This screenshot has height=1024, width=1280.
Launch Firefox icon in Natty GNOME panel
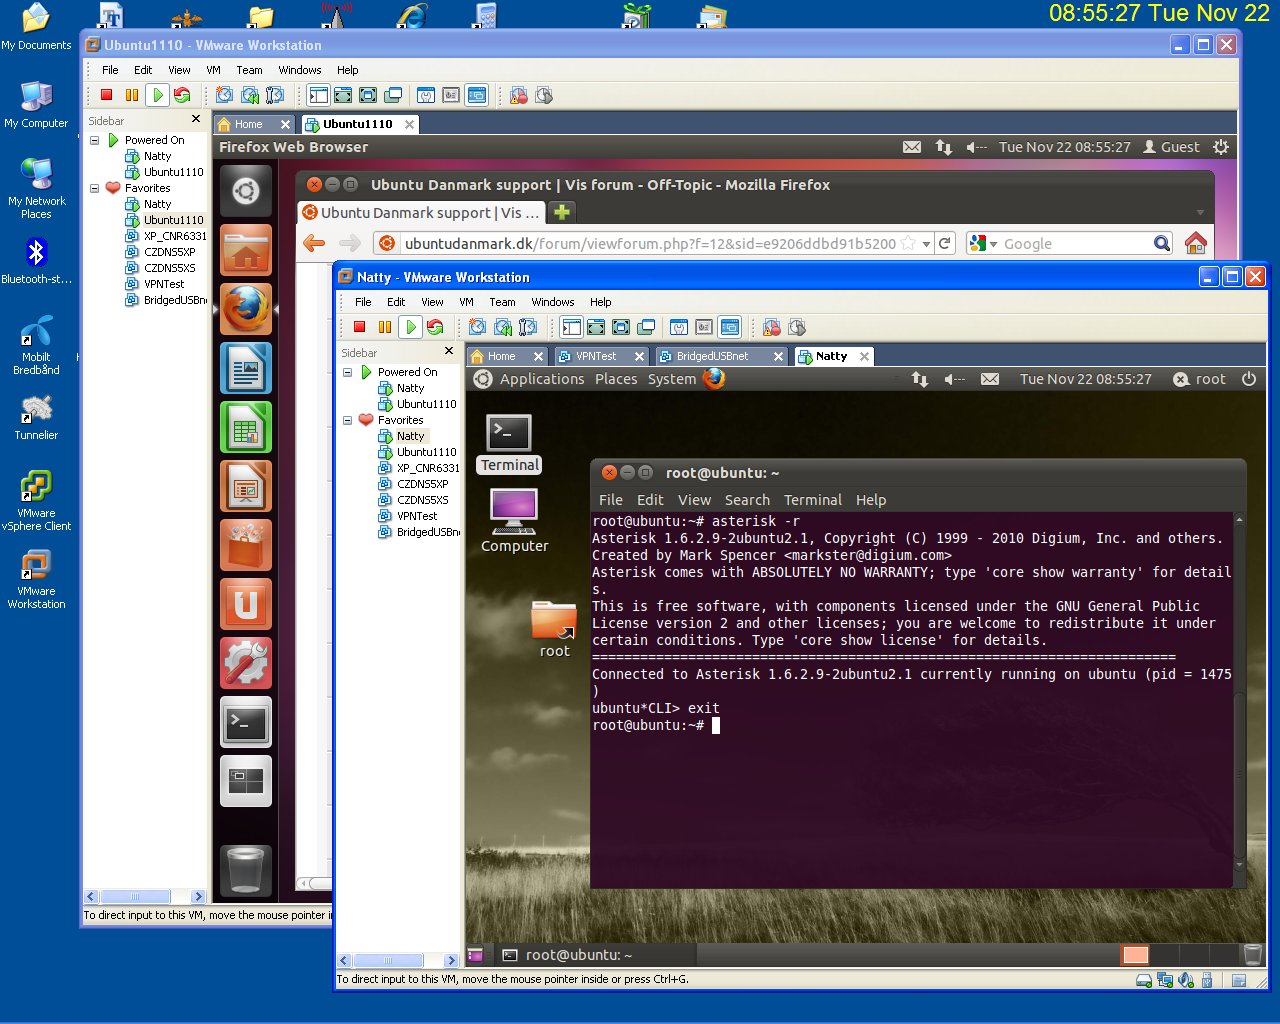tap(714, 379)
